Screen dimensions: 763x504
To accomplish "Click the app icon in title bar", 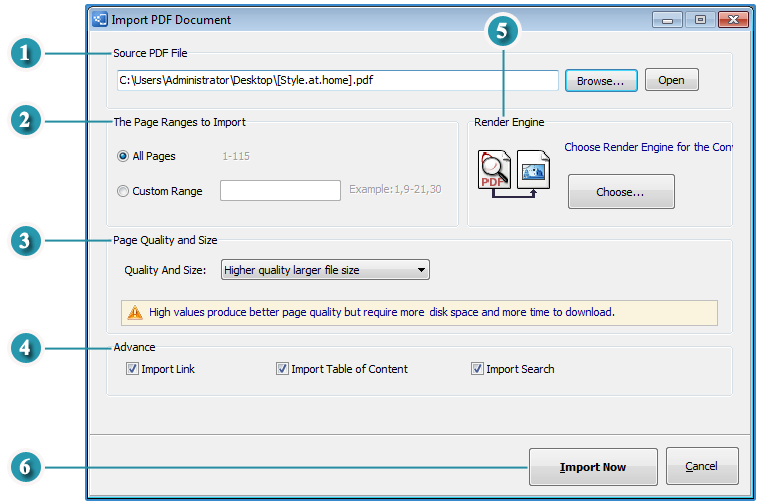I will tap(100, 19).
